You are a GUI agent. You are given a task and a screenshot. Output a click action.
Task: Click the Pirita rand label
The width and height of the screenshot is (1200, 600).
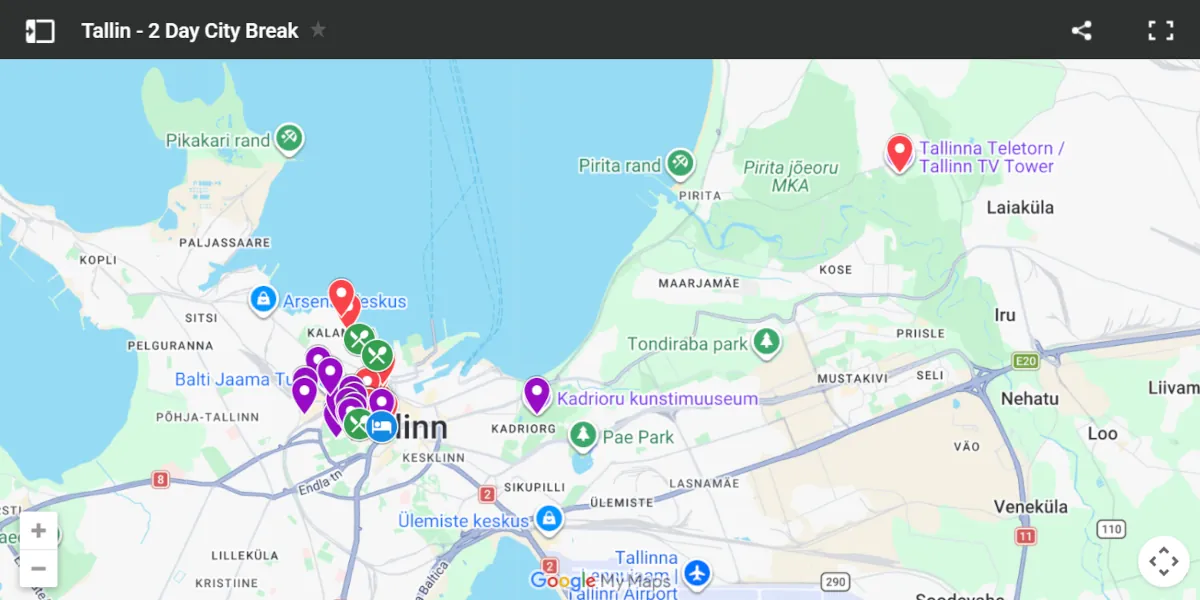[620, 166]
